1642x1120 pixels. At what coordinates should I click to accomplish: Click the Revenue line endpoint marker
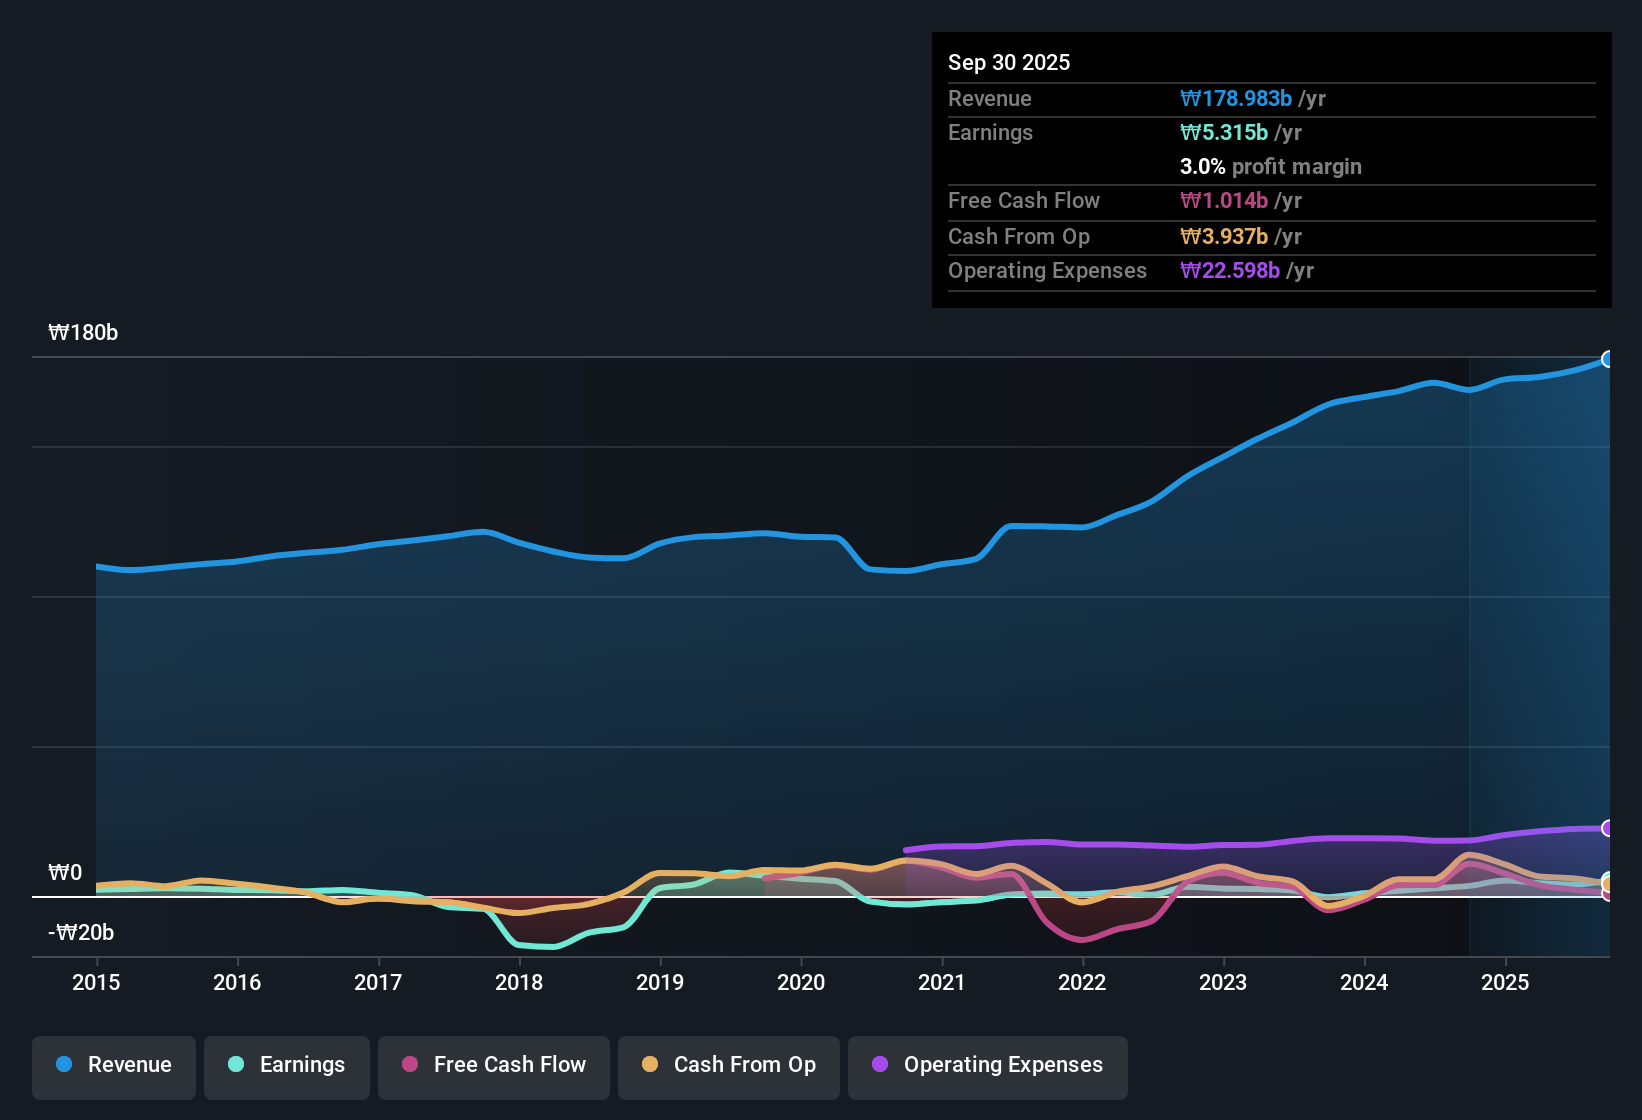click(x=1609, y=358)
